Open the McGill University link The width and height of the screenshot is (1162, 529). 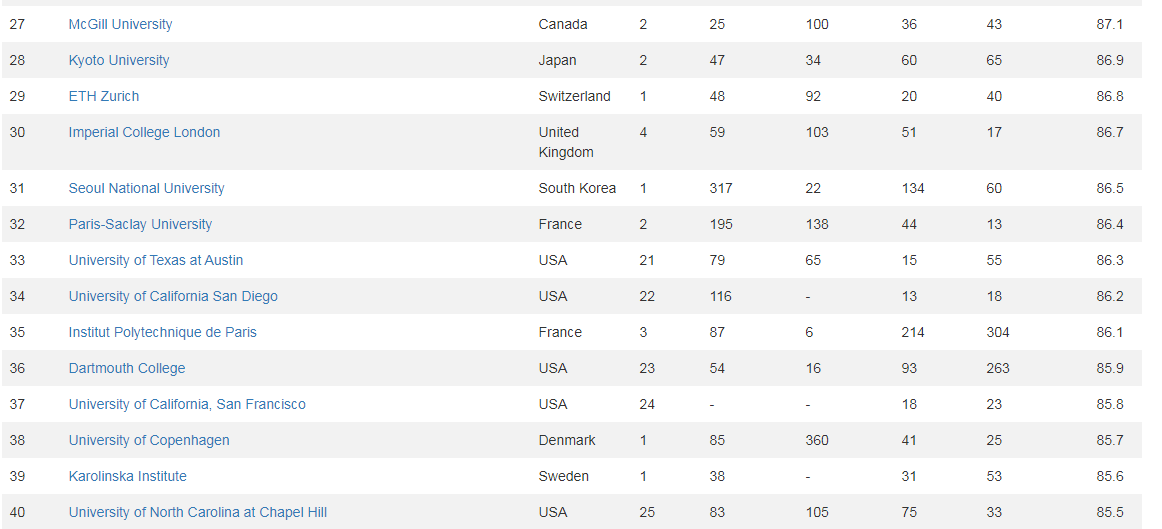120,24
